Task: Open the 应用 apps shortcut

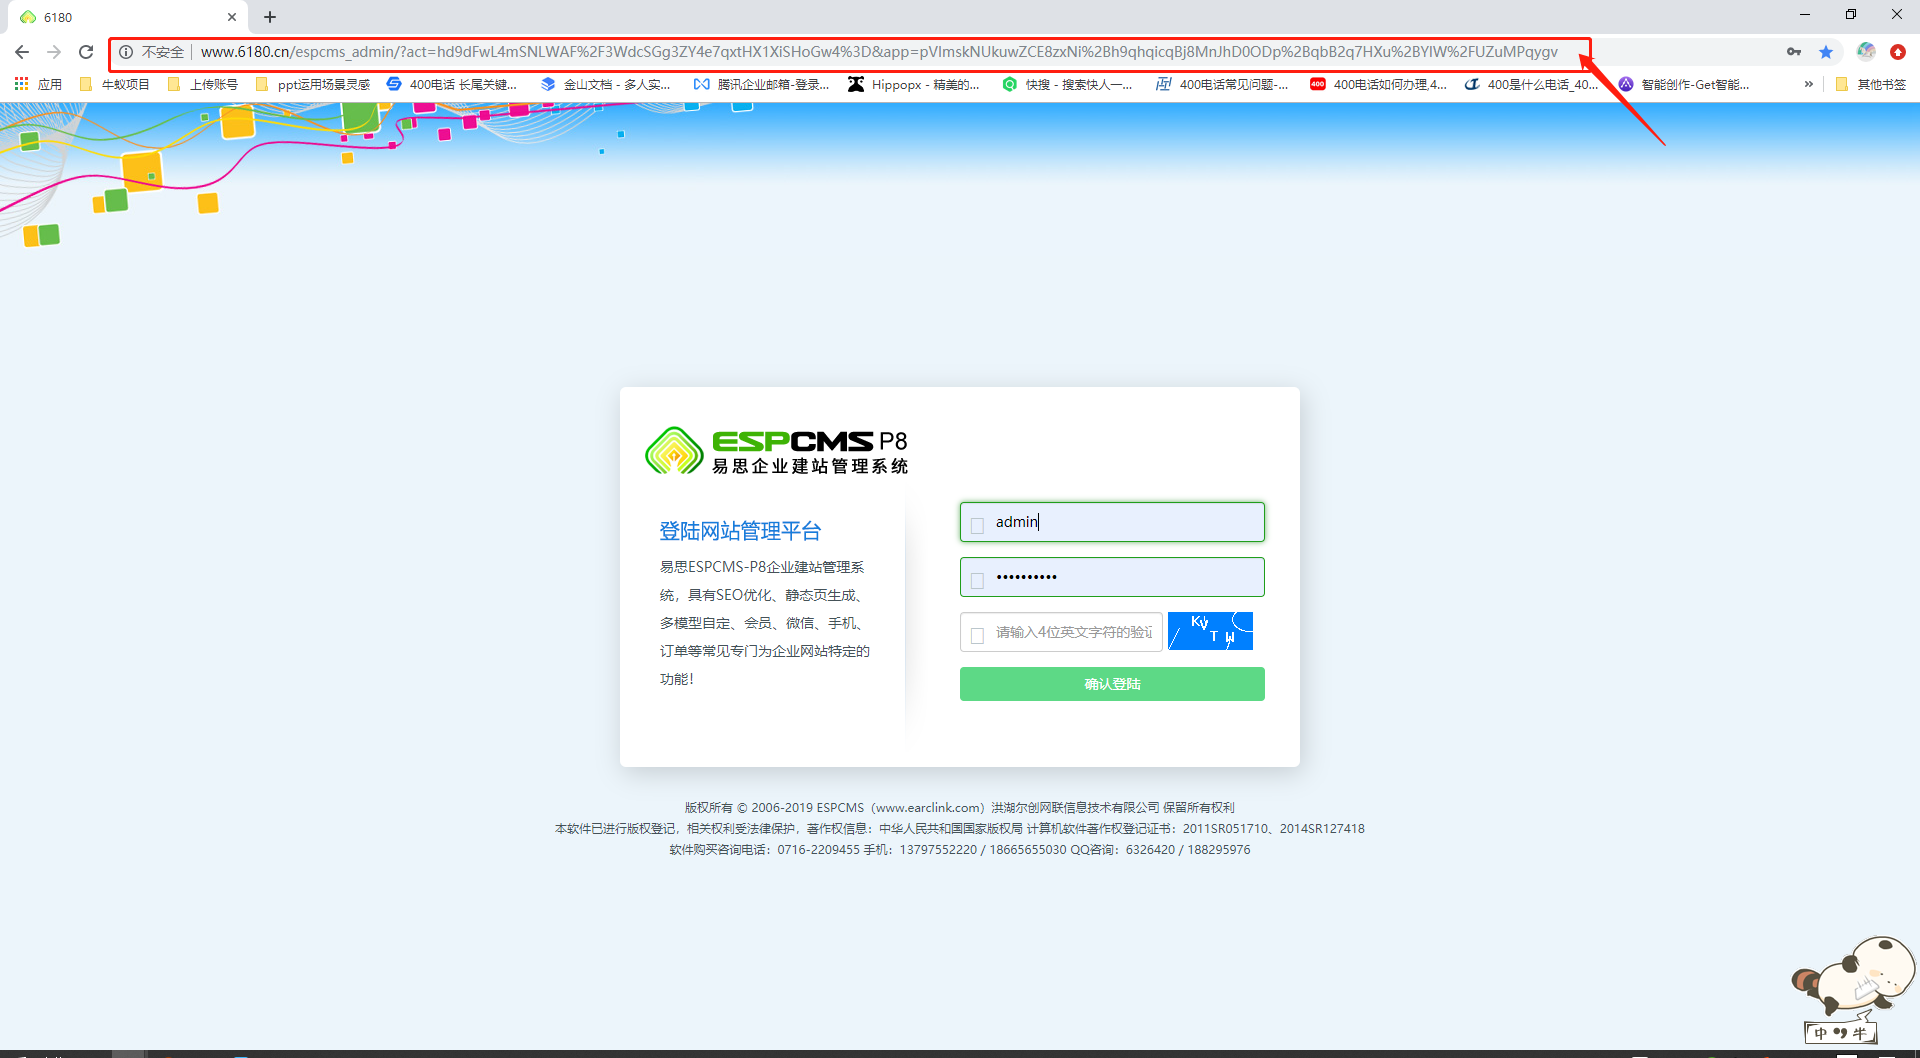Action: pyautogui.click(x=38, y=84)
